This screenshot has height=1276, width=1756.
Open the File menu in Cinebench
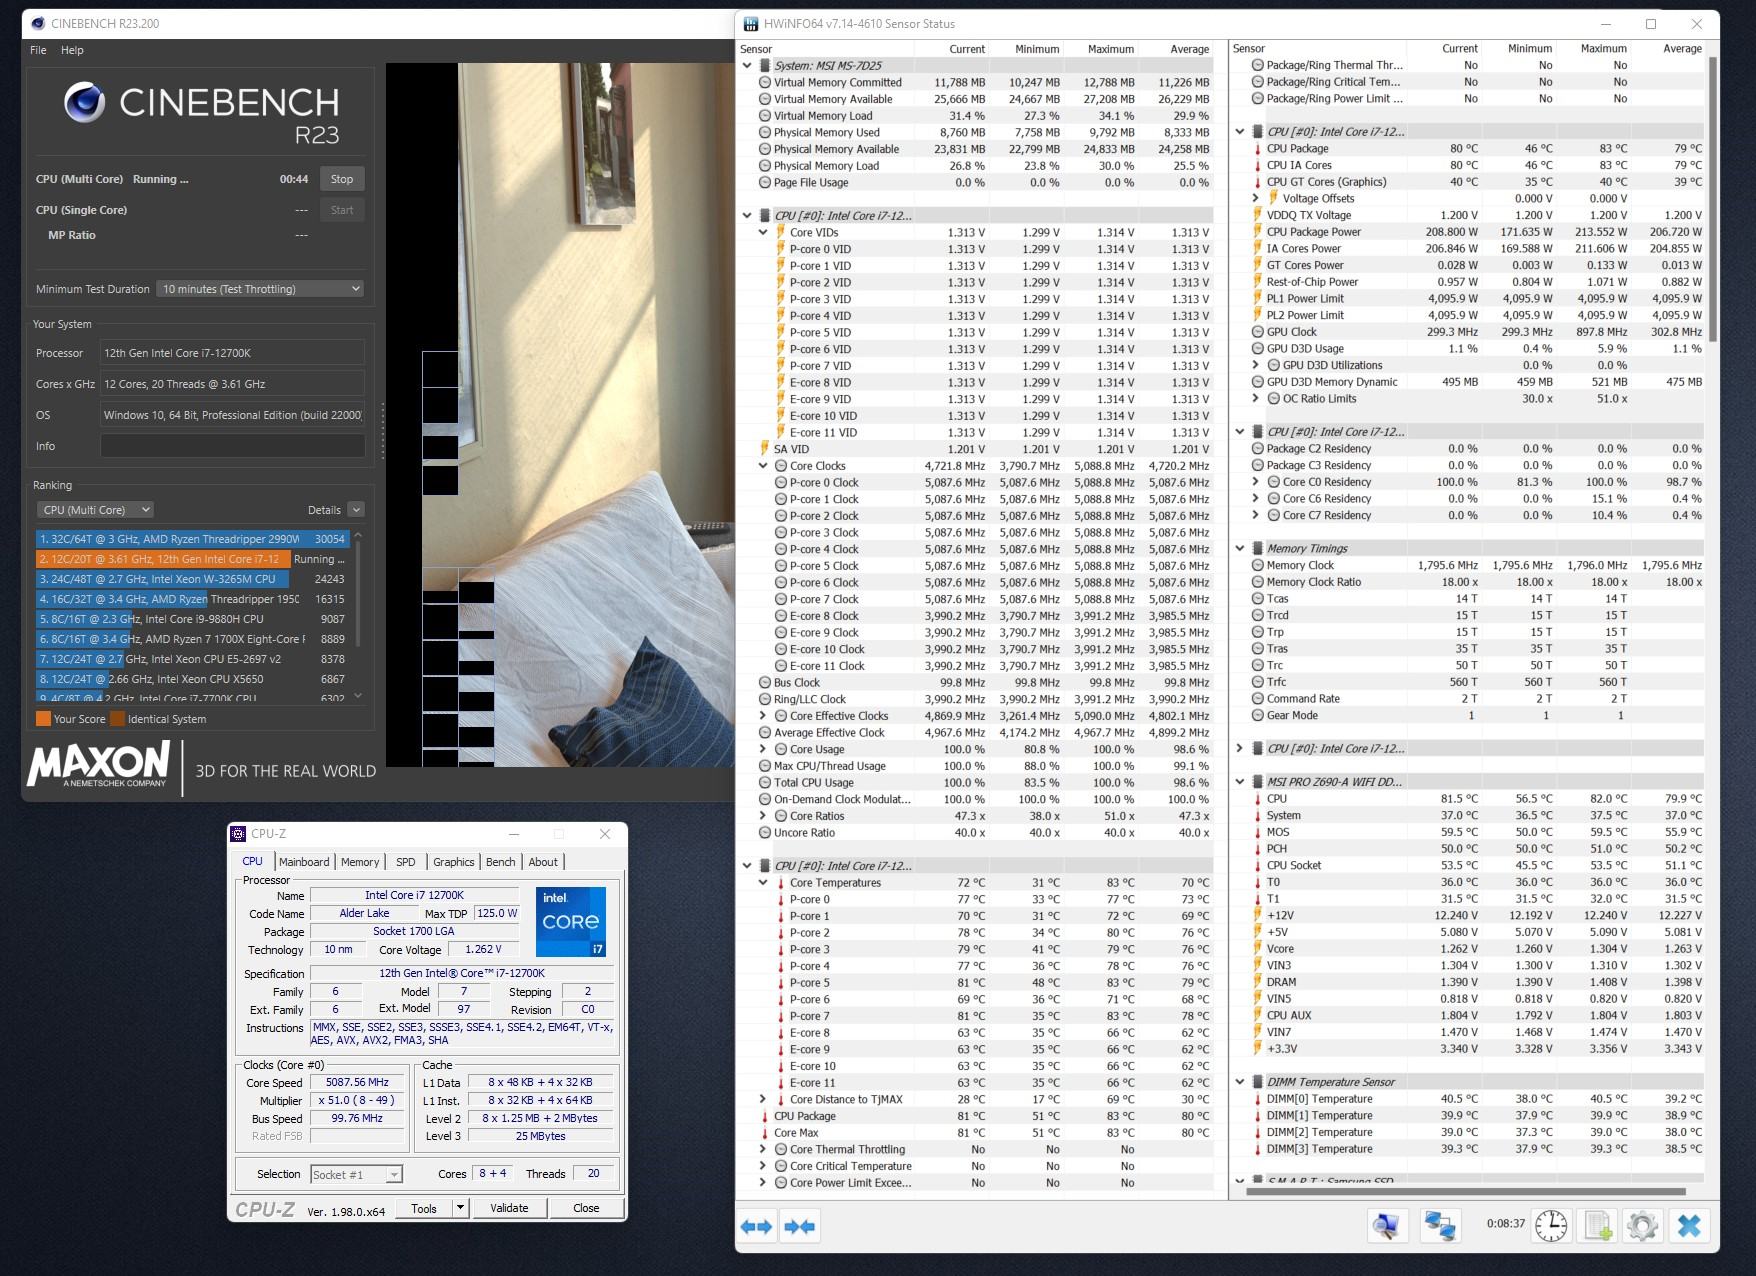click(38, 50)
